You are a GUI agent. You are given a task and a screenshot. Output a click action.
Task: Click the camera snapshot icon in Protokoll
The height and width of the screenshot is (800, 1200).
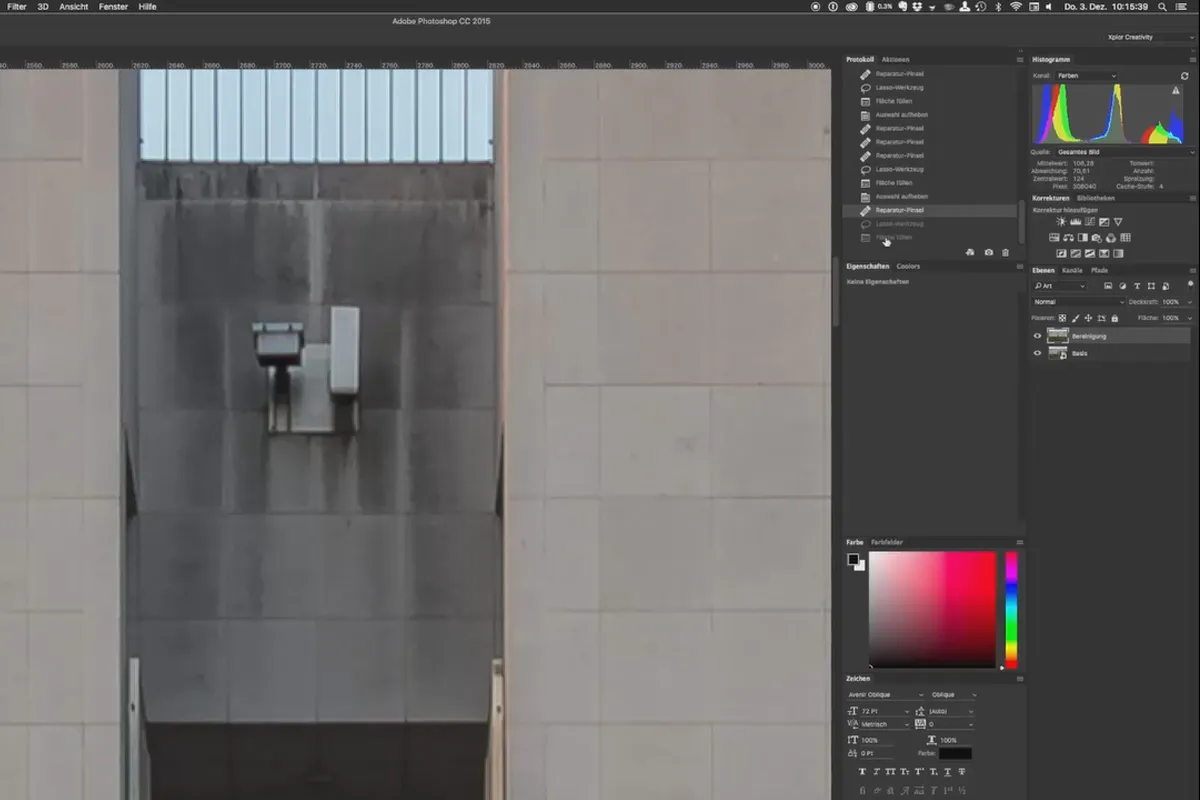[x=988, y=253]
